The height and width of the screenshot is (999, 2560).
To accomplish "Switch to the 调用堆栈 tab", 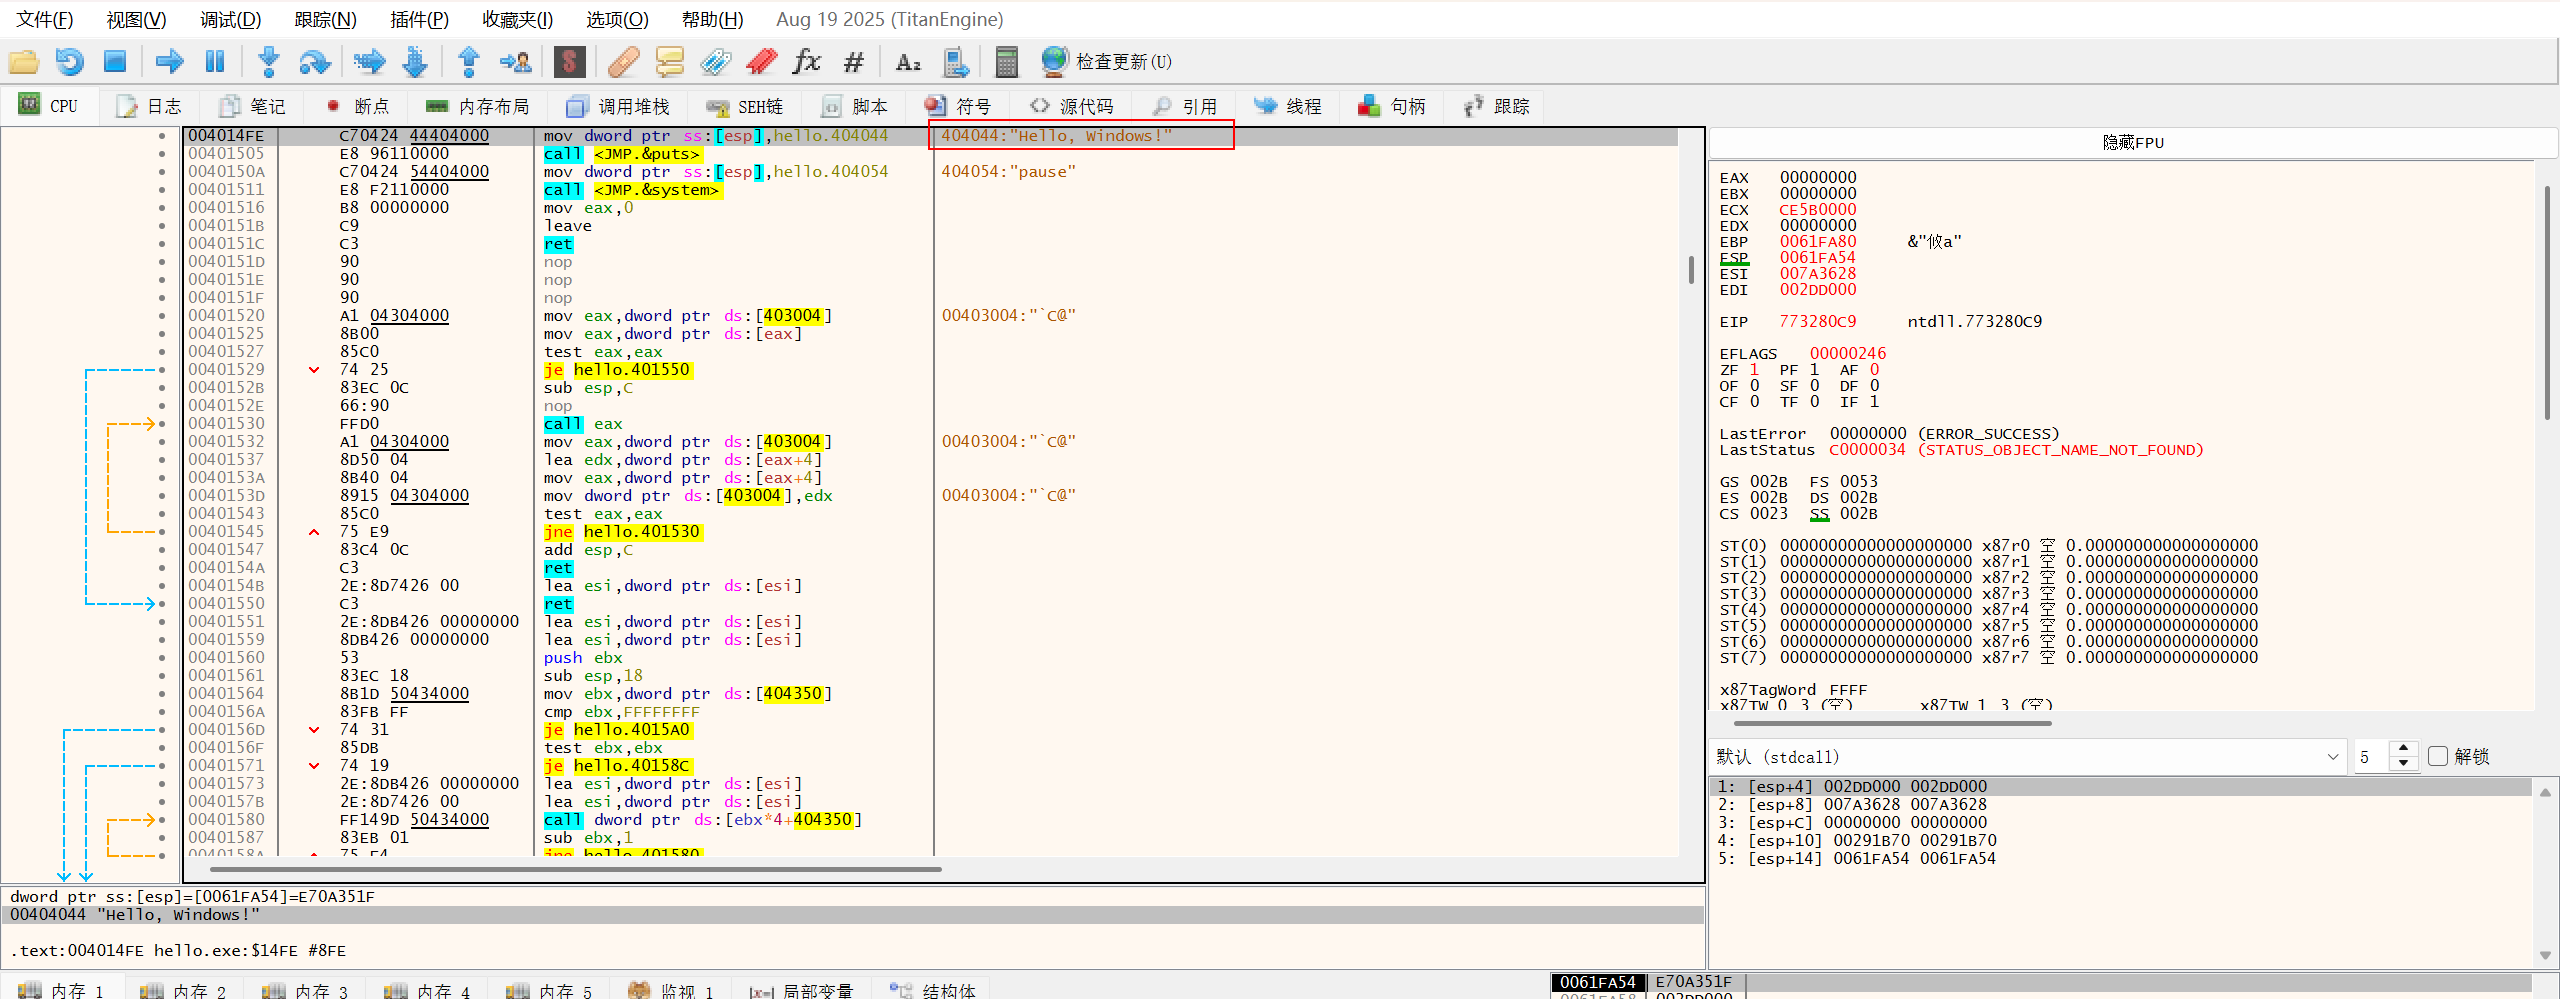I will pos(617,106).
